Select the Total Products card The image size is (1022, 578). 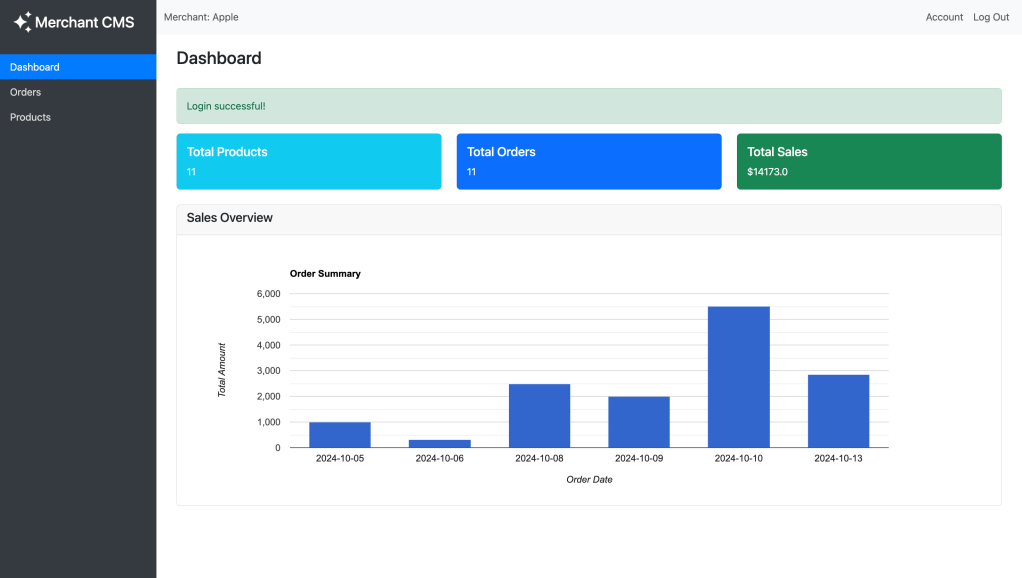pos(309,161)
